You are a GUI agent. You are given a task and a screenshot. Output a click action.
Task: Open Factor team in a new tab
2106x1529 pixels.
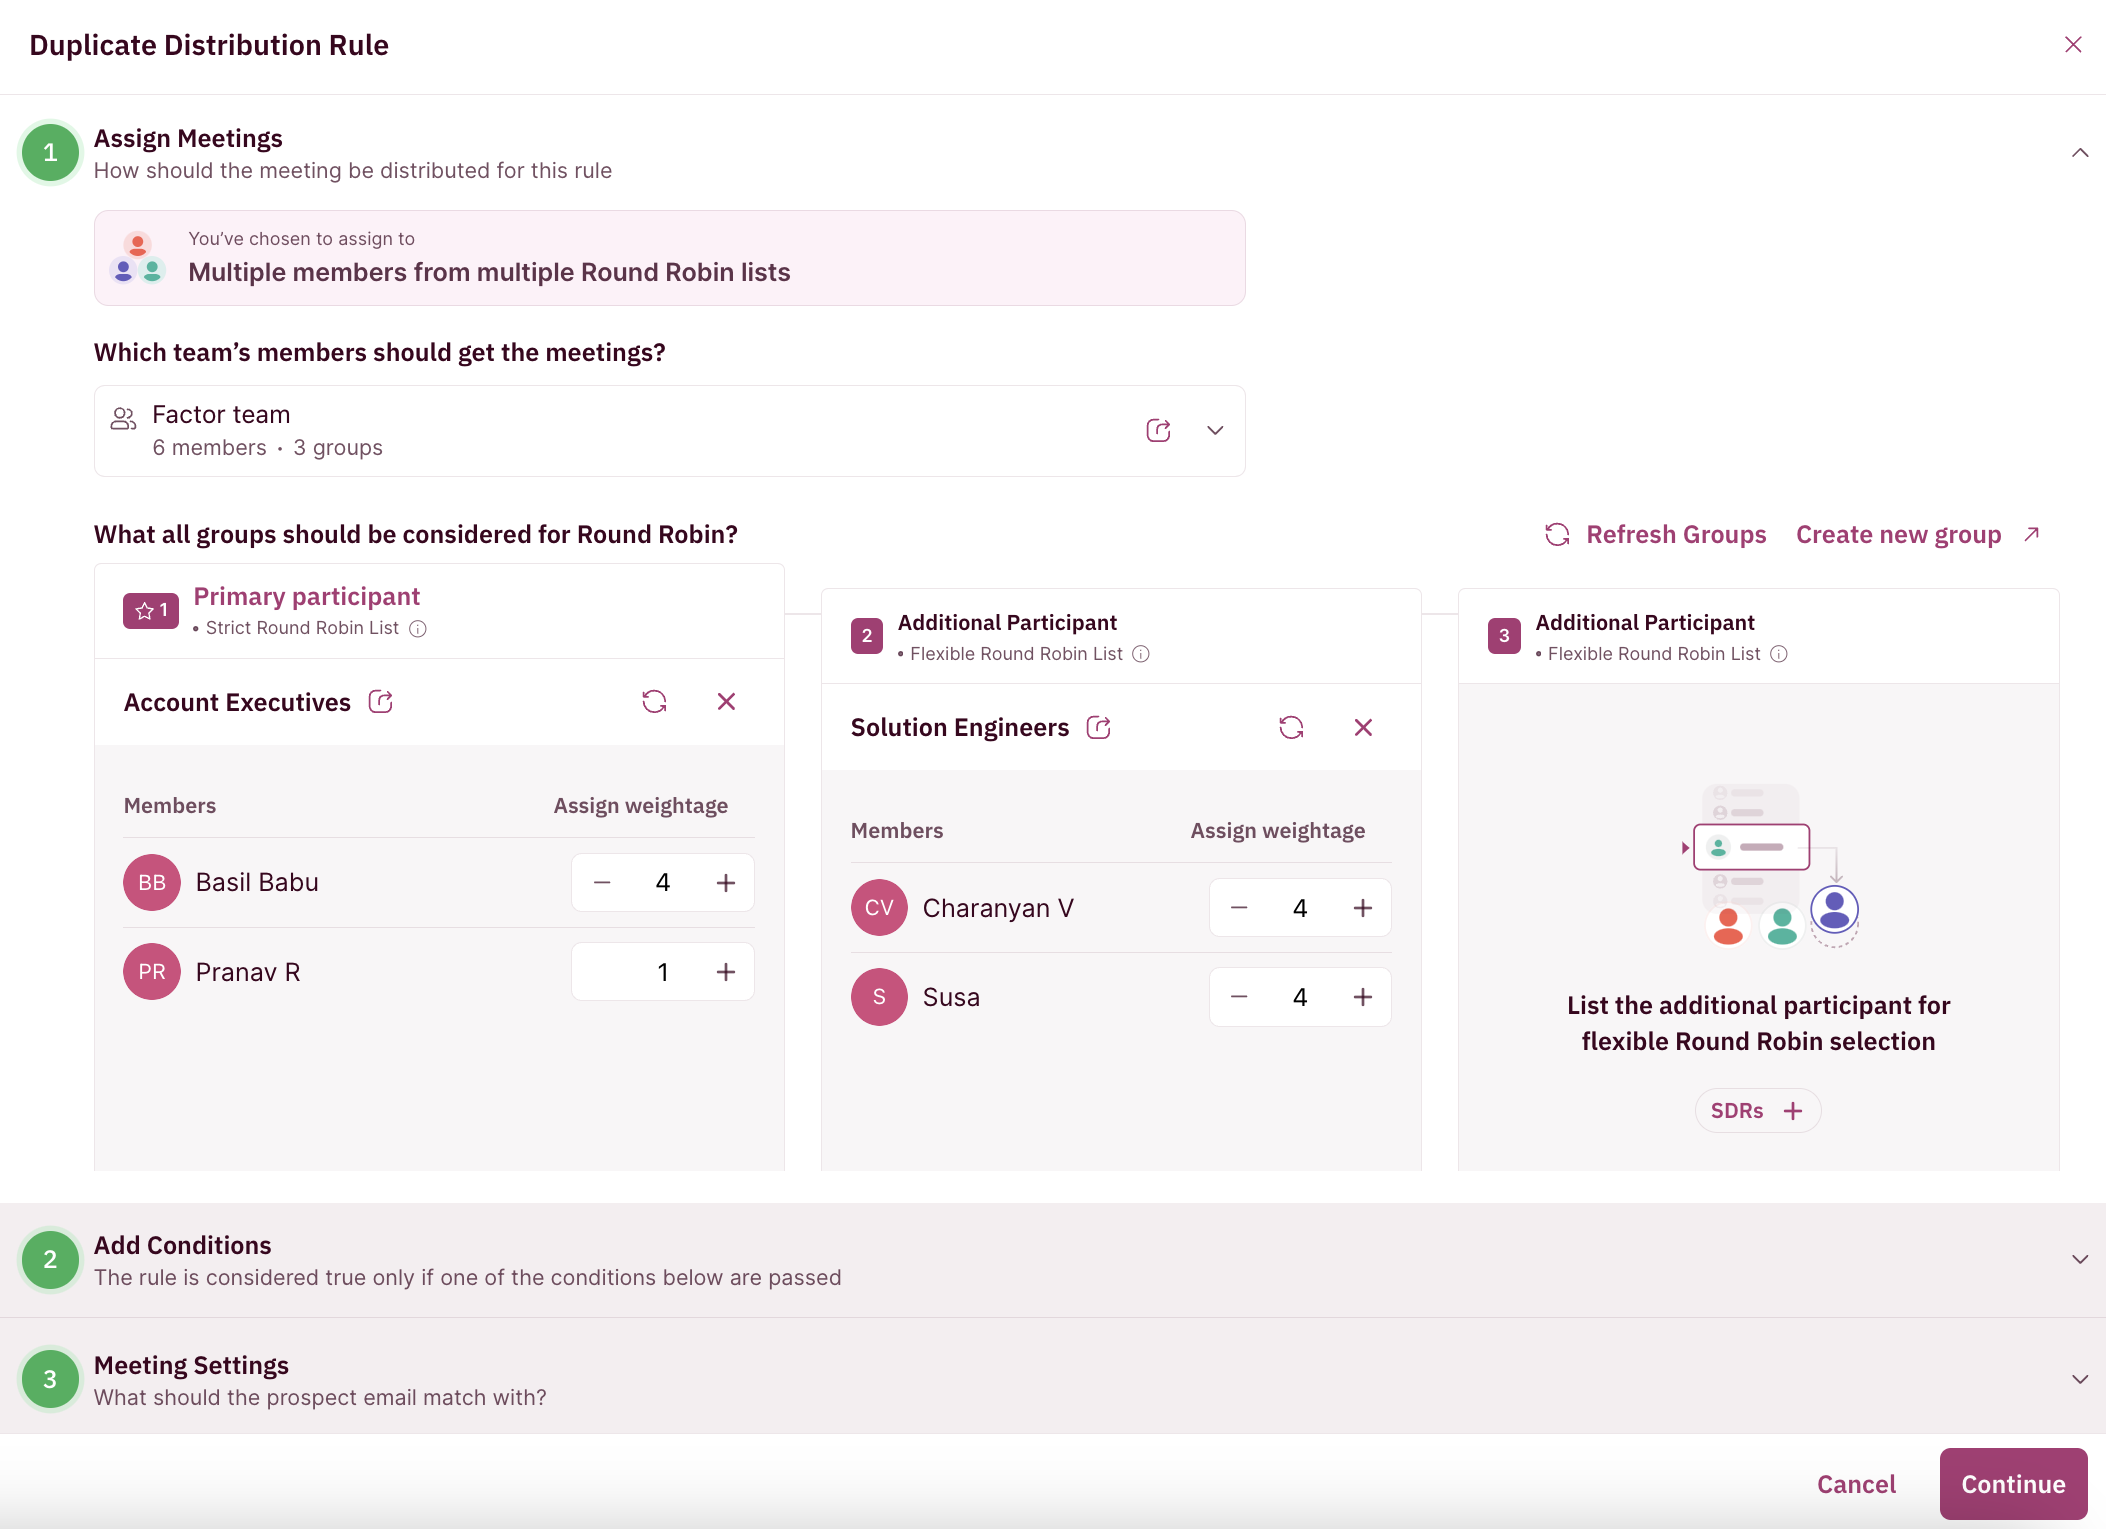(x=1159, y=430)
